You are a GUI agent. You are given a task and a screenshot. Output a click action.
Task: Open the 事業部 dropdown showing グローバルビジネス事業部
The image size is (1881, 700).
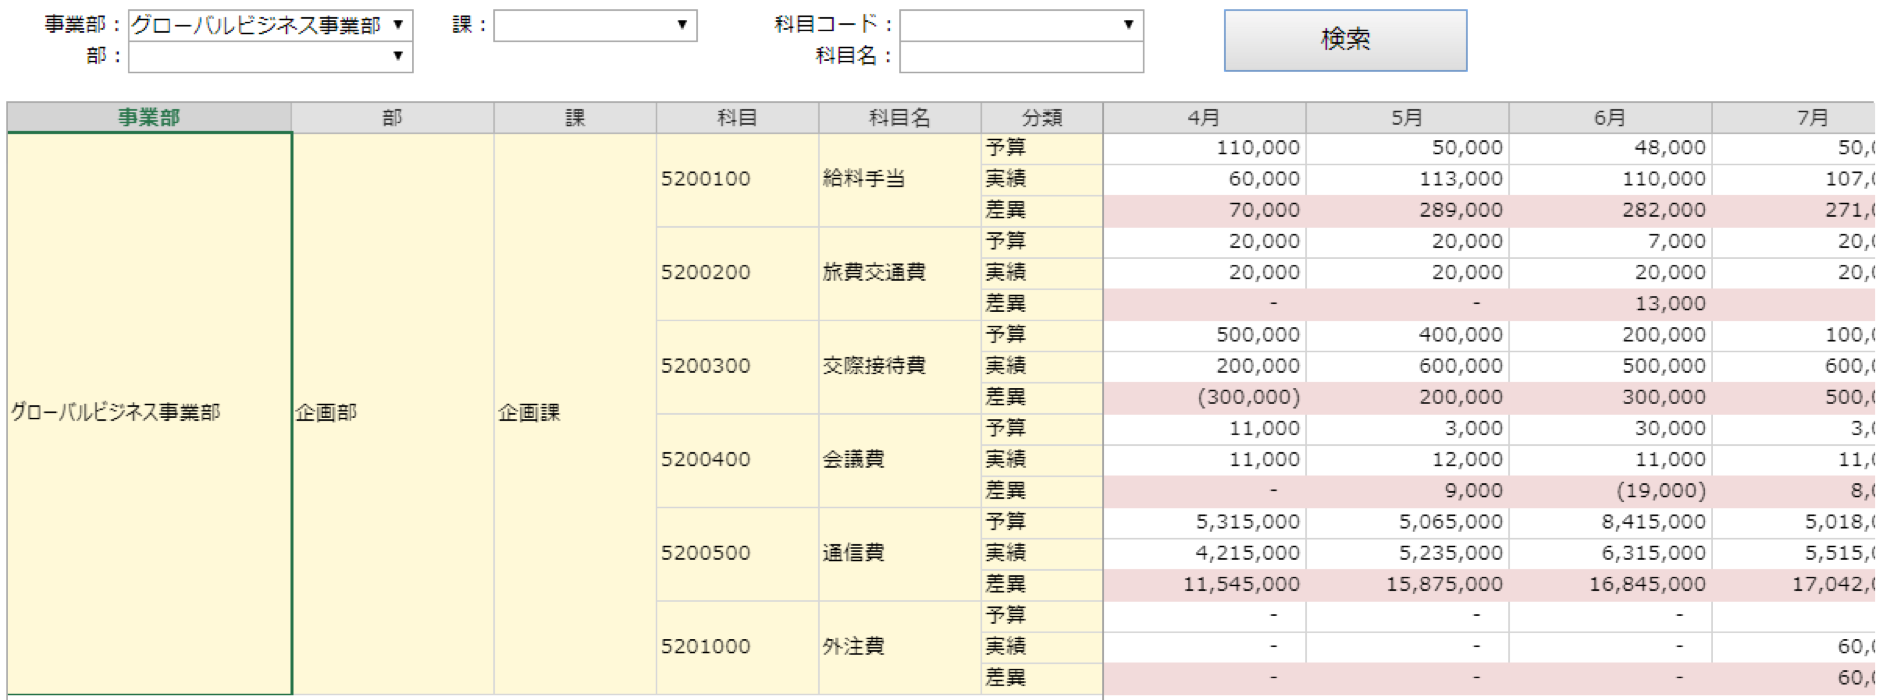[270, 25]
